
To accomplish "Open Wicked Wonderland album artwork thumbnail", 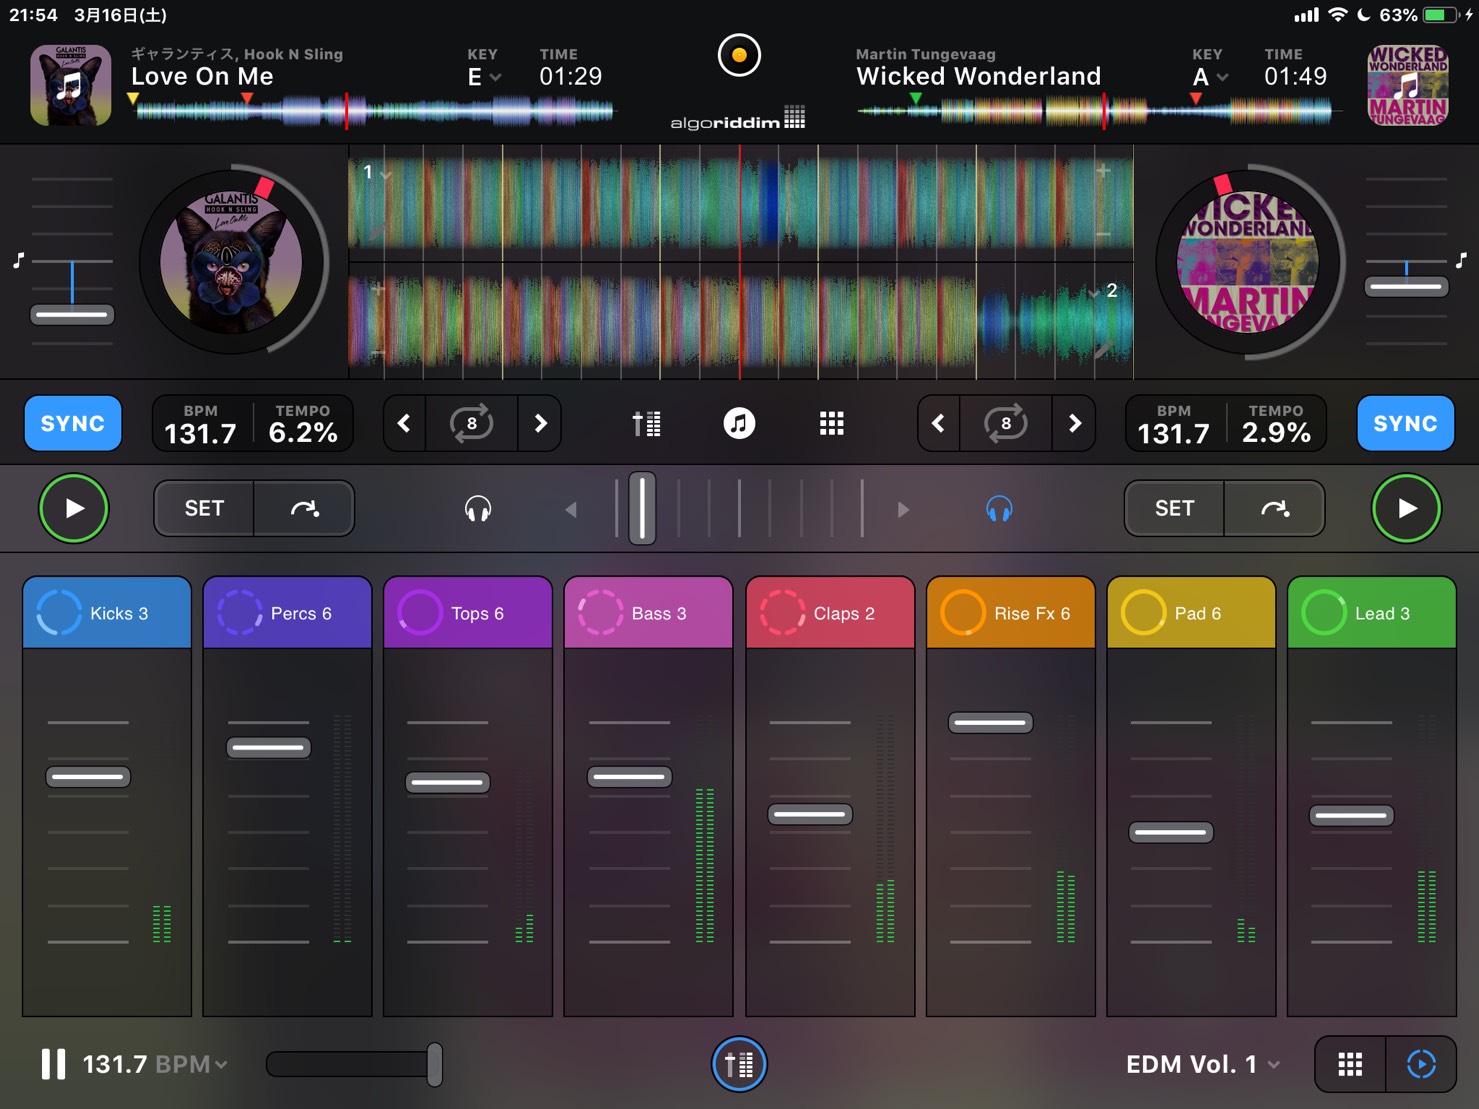I will 1407,84.
